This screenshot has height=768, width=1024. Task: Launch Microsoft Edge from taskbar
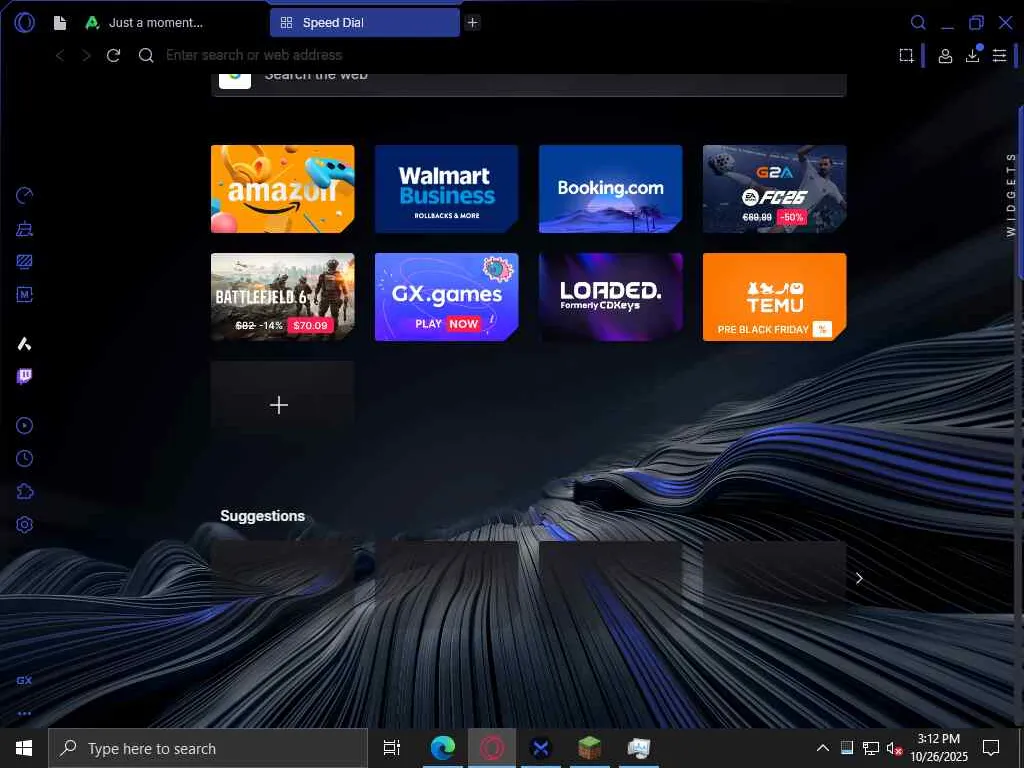443,748
